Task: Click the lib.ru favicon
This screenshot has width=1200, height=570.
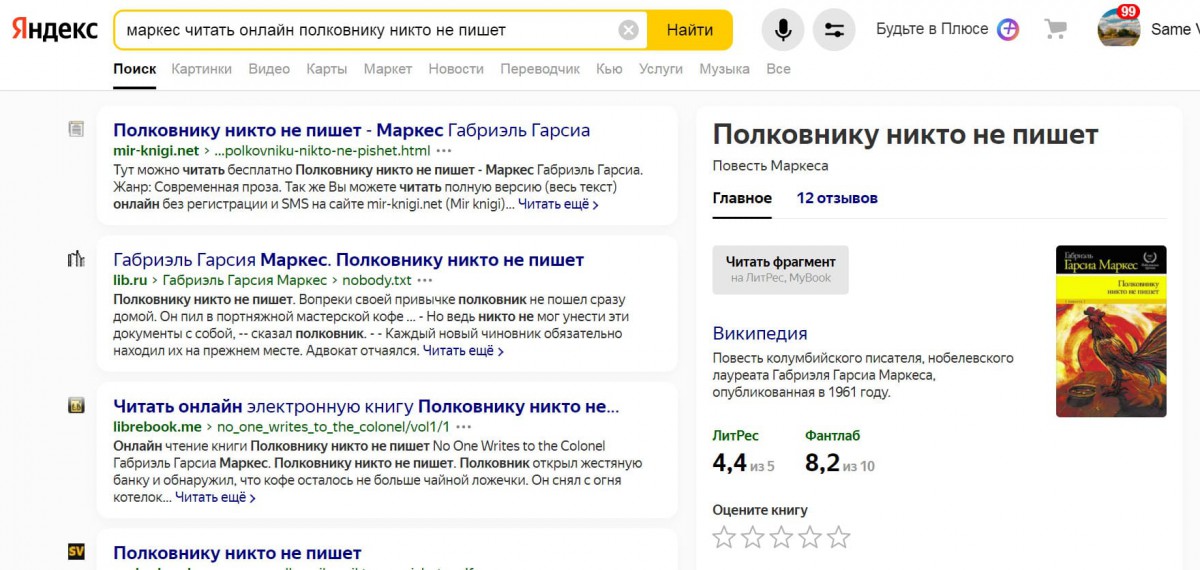Action: point(76,260)
